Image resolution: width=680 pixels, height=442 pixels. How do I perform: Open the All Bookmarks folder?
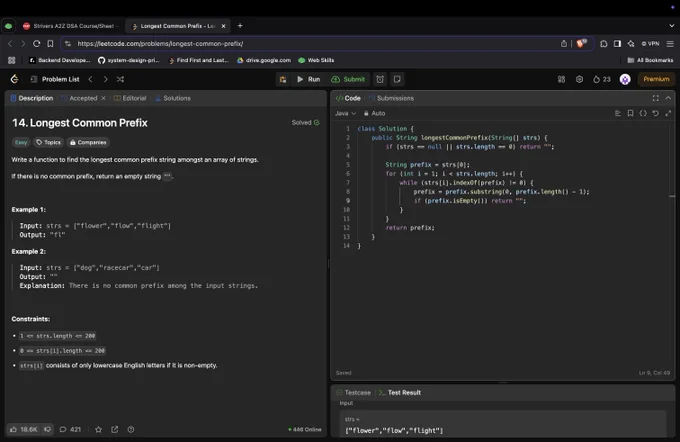pyautogui.click(x=650, y=60)
